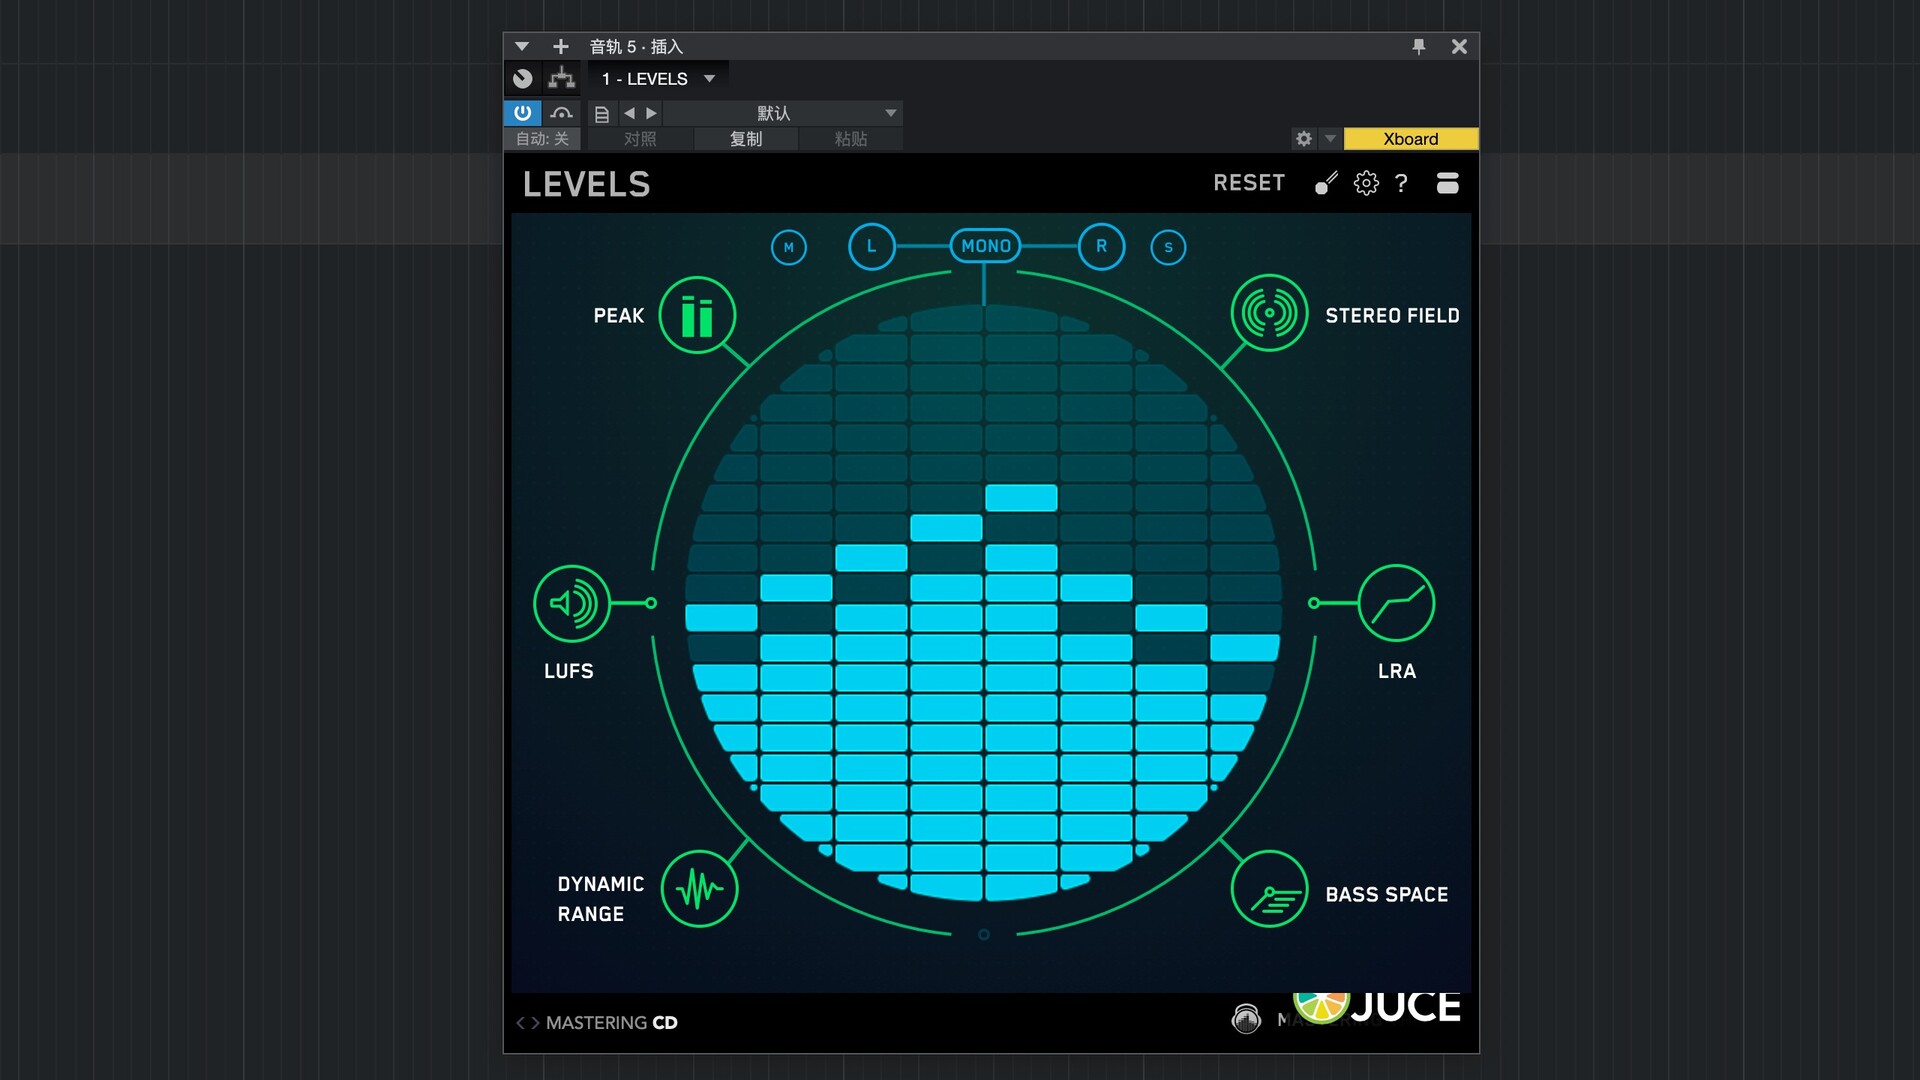
Task: Click the MONO indicator line handle
Action: (x=984, y=284)
